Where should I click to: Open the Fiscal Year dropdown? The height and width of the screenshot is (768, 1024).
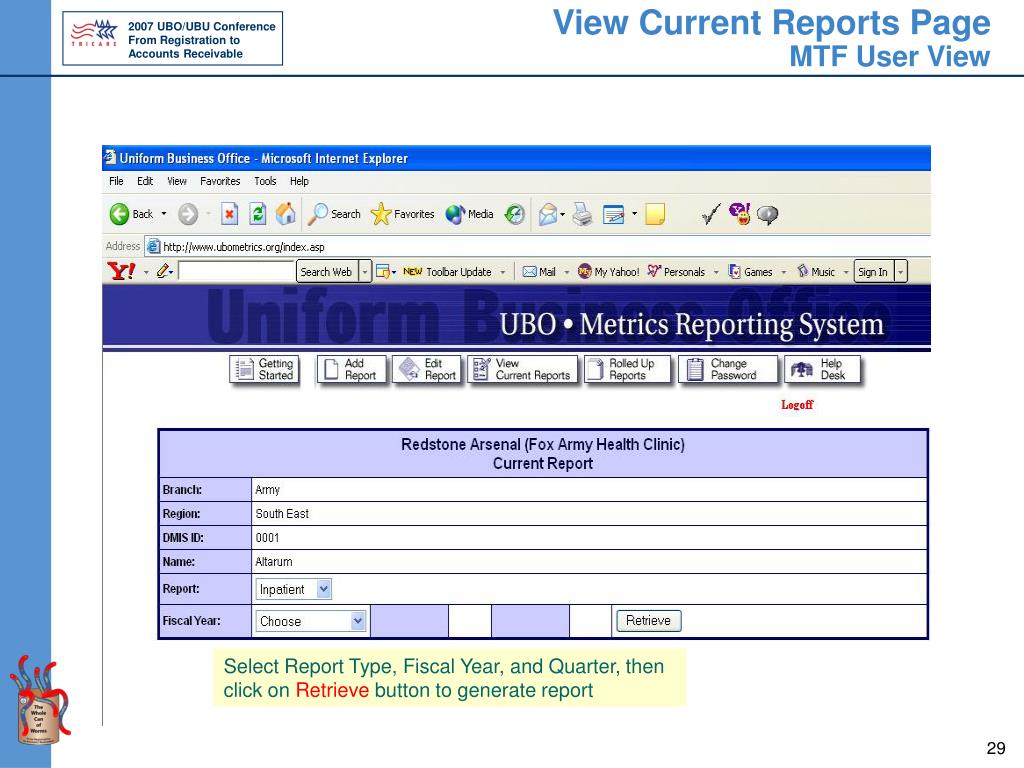point(358,621)
